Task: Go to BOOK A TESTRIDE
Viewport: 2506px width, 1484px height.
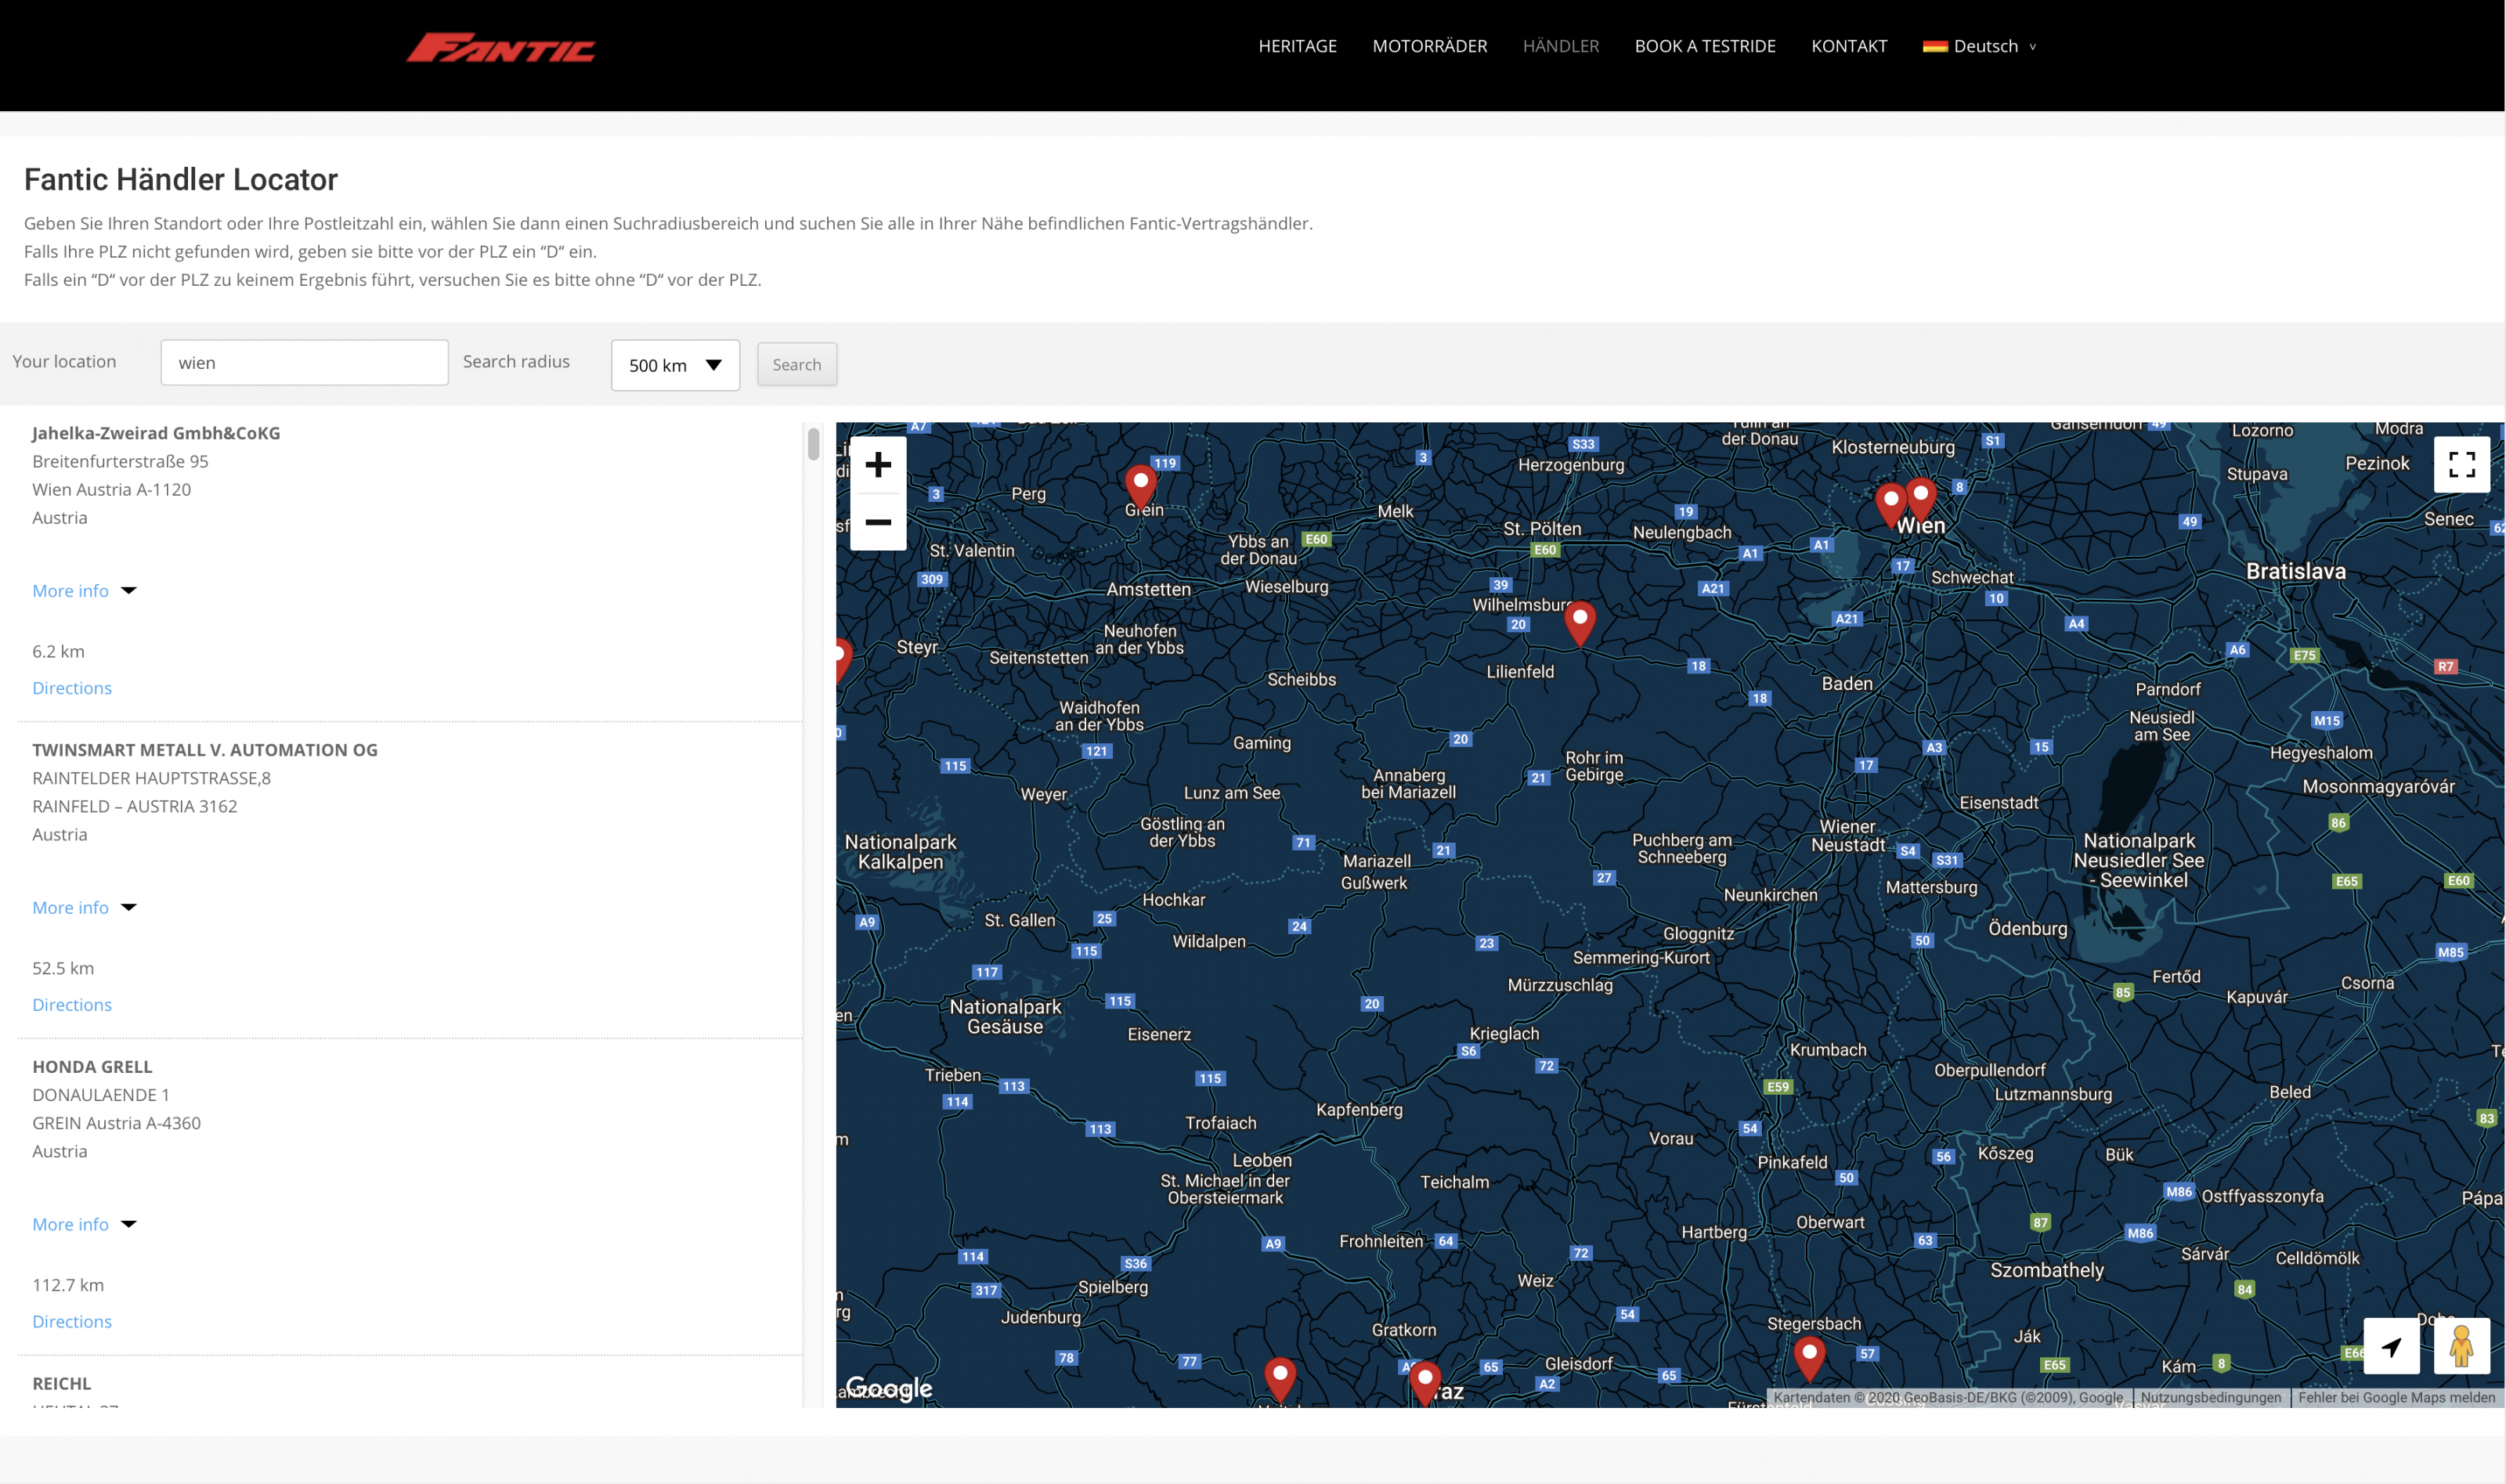Action: click(x=1704, y=46)
